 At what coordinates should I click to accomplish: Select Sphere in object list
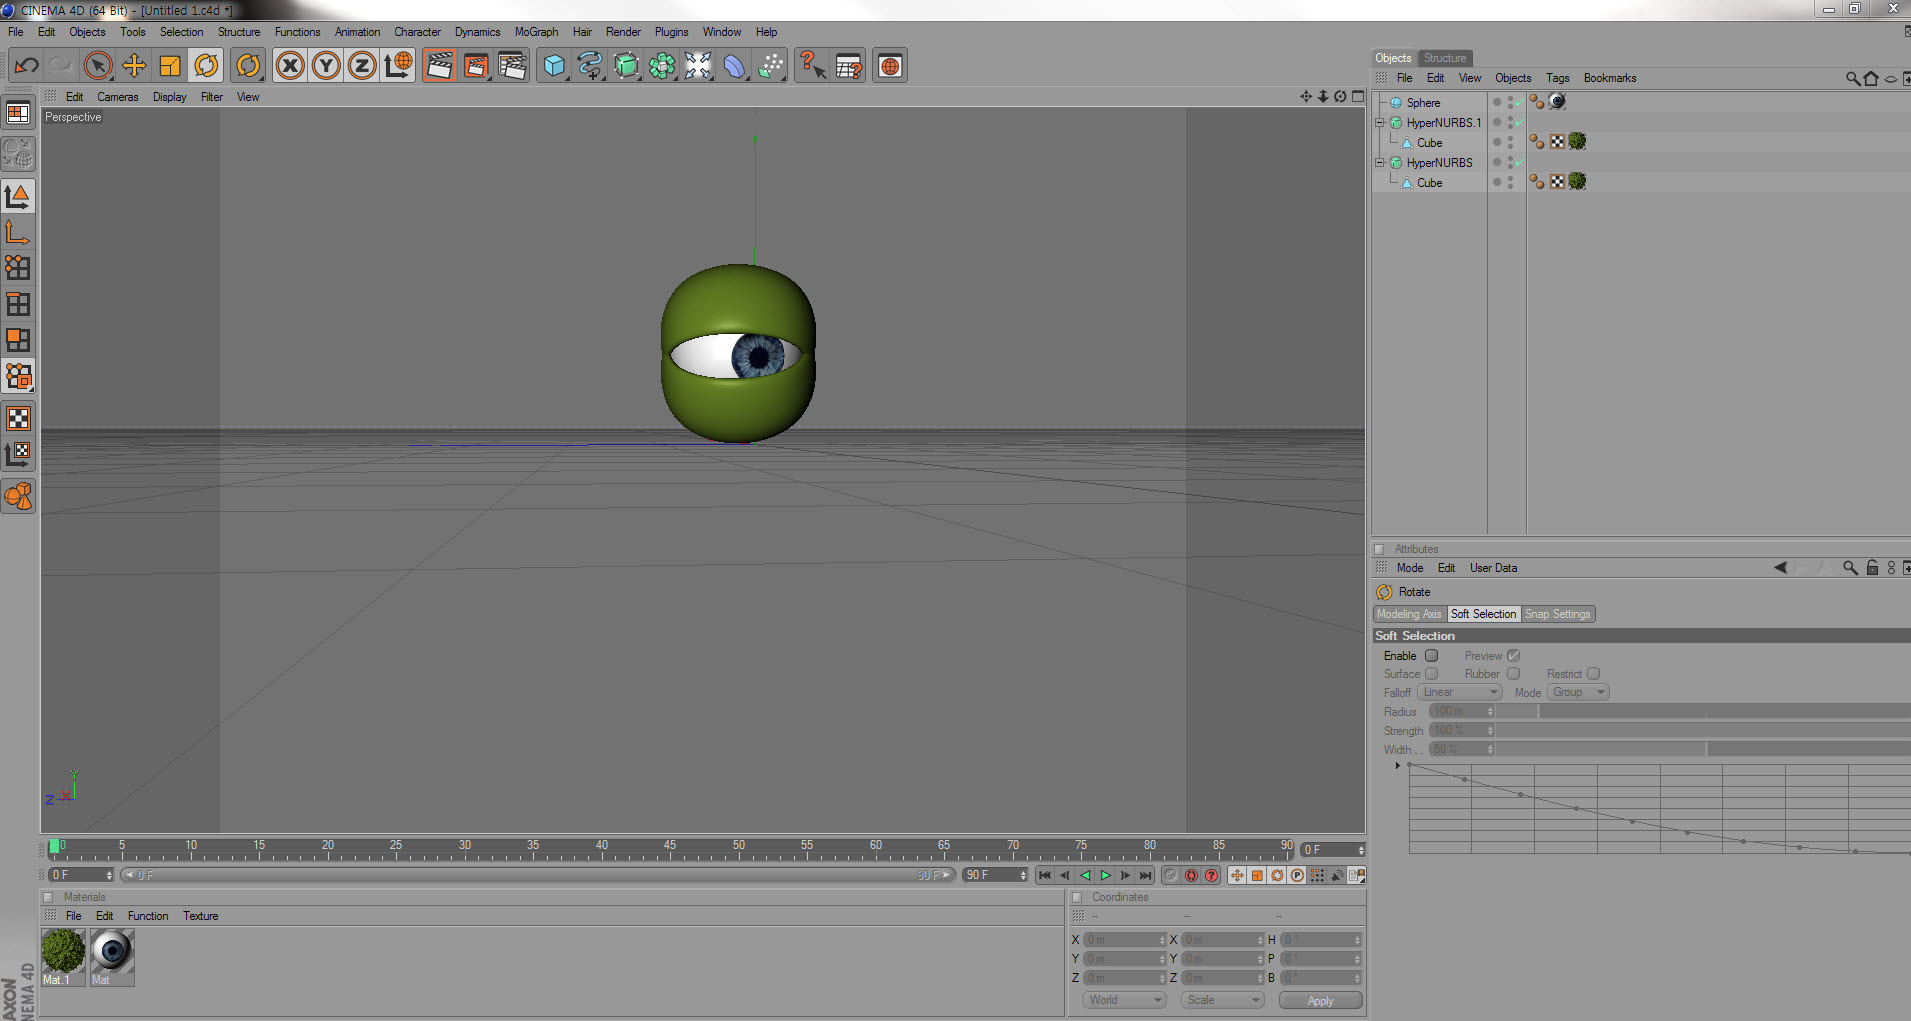(1423, 103)
